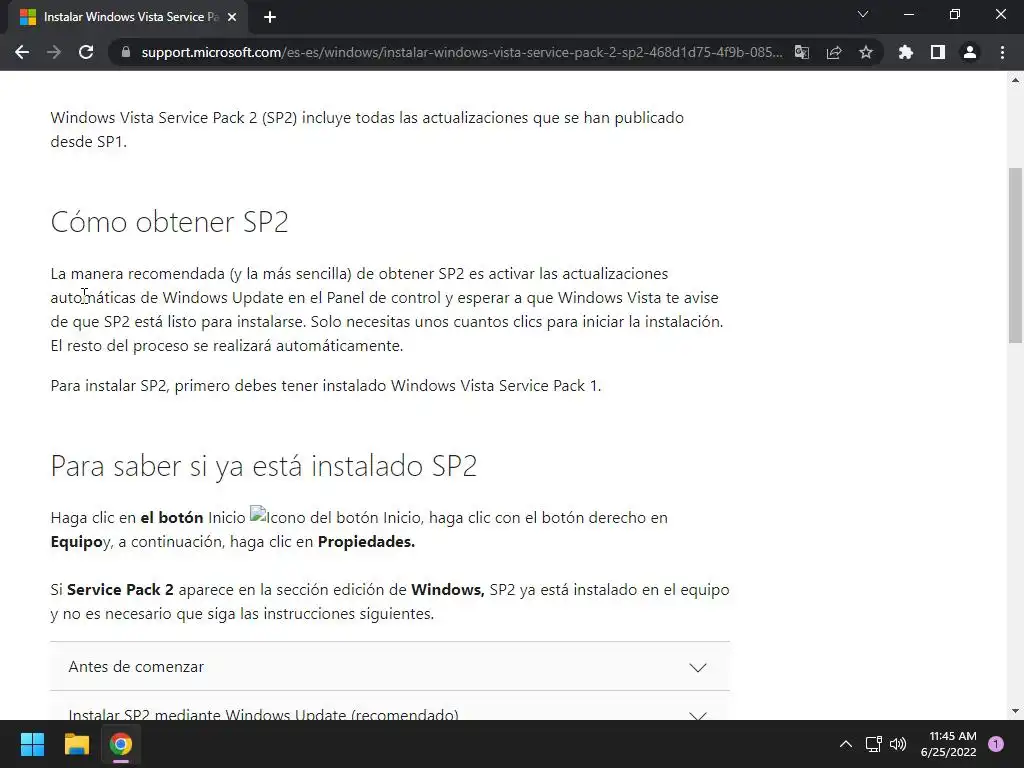Show hidden system tray icons
1024x768 pixels.
tap(845, 744)
